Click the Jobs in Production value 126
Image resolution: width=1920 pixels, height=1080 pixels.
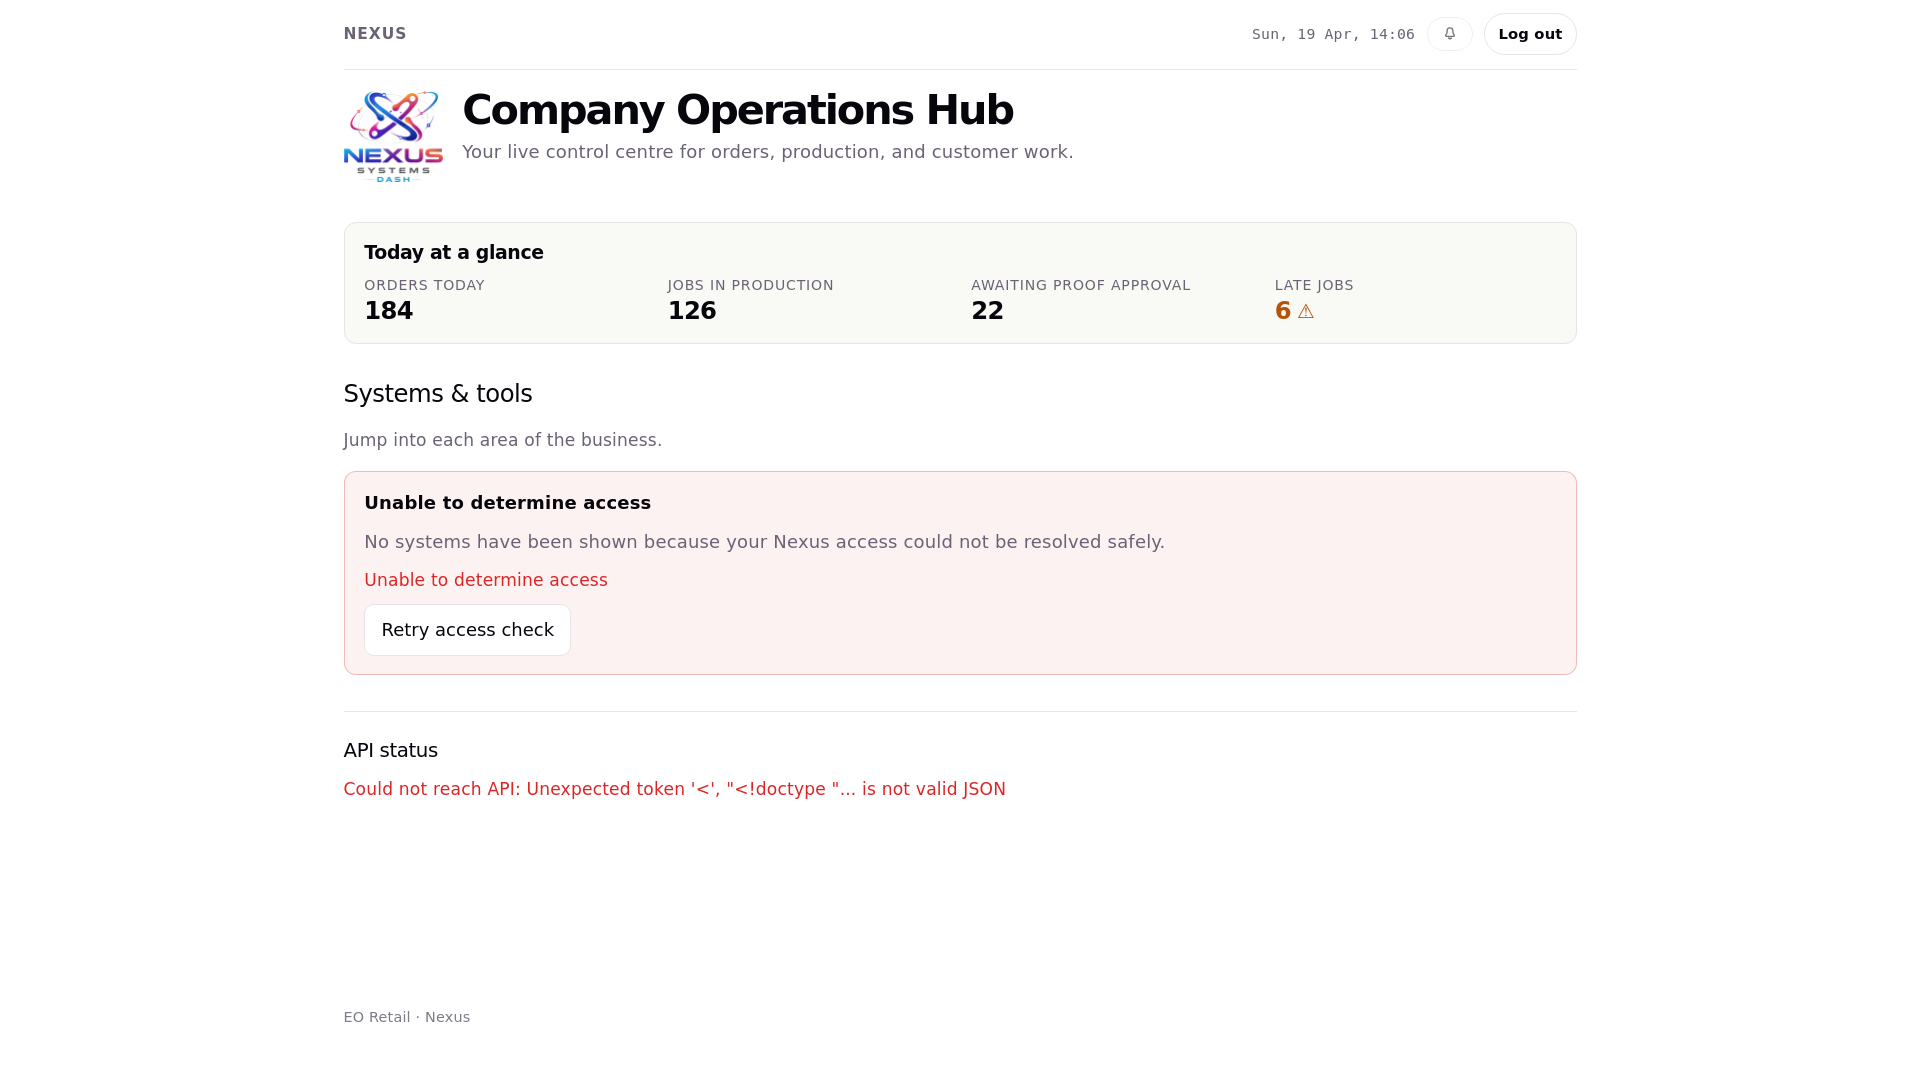pyautogui.click(x=692, y=311)
